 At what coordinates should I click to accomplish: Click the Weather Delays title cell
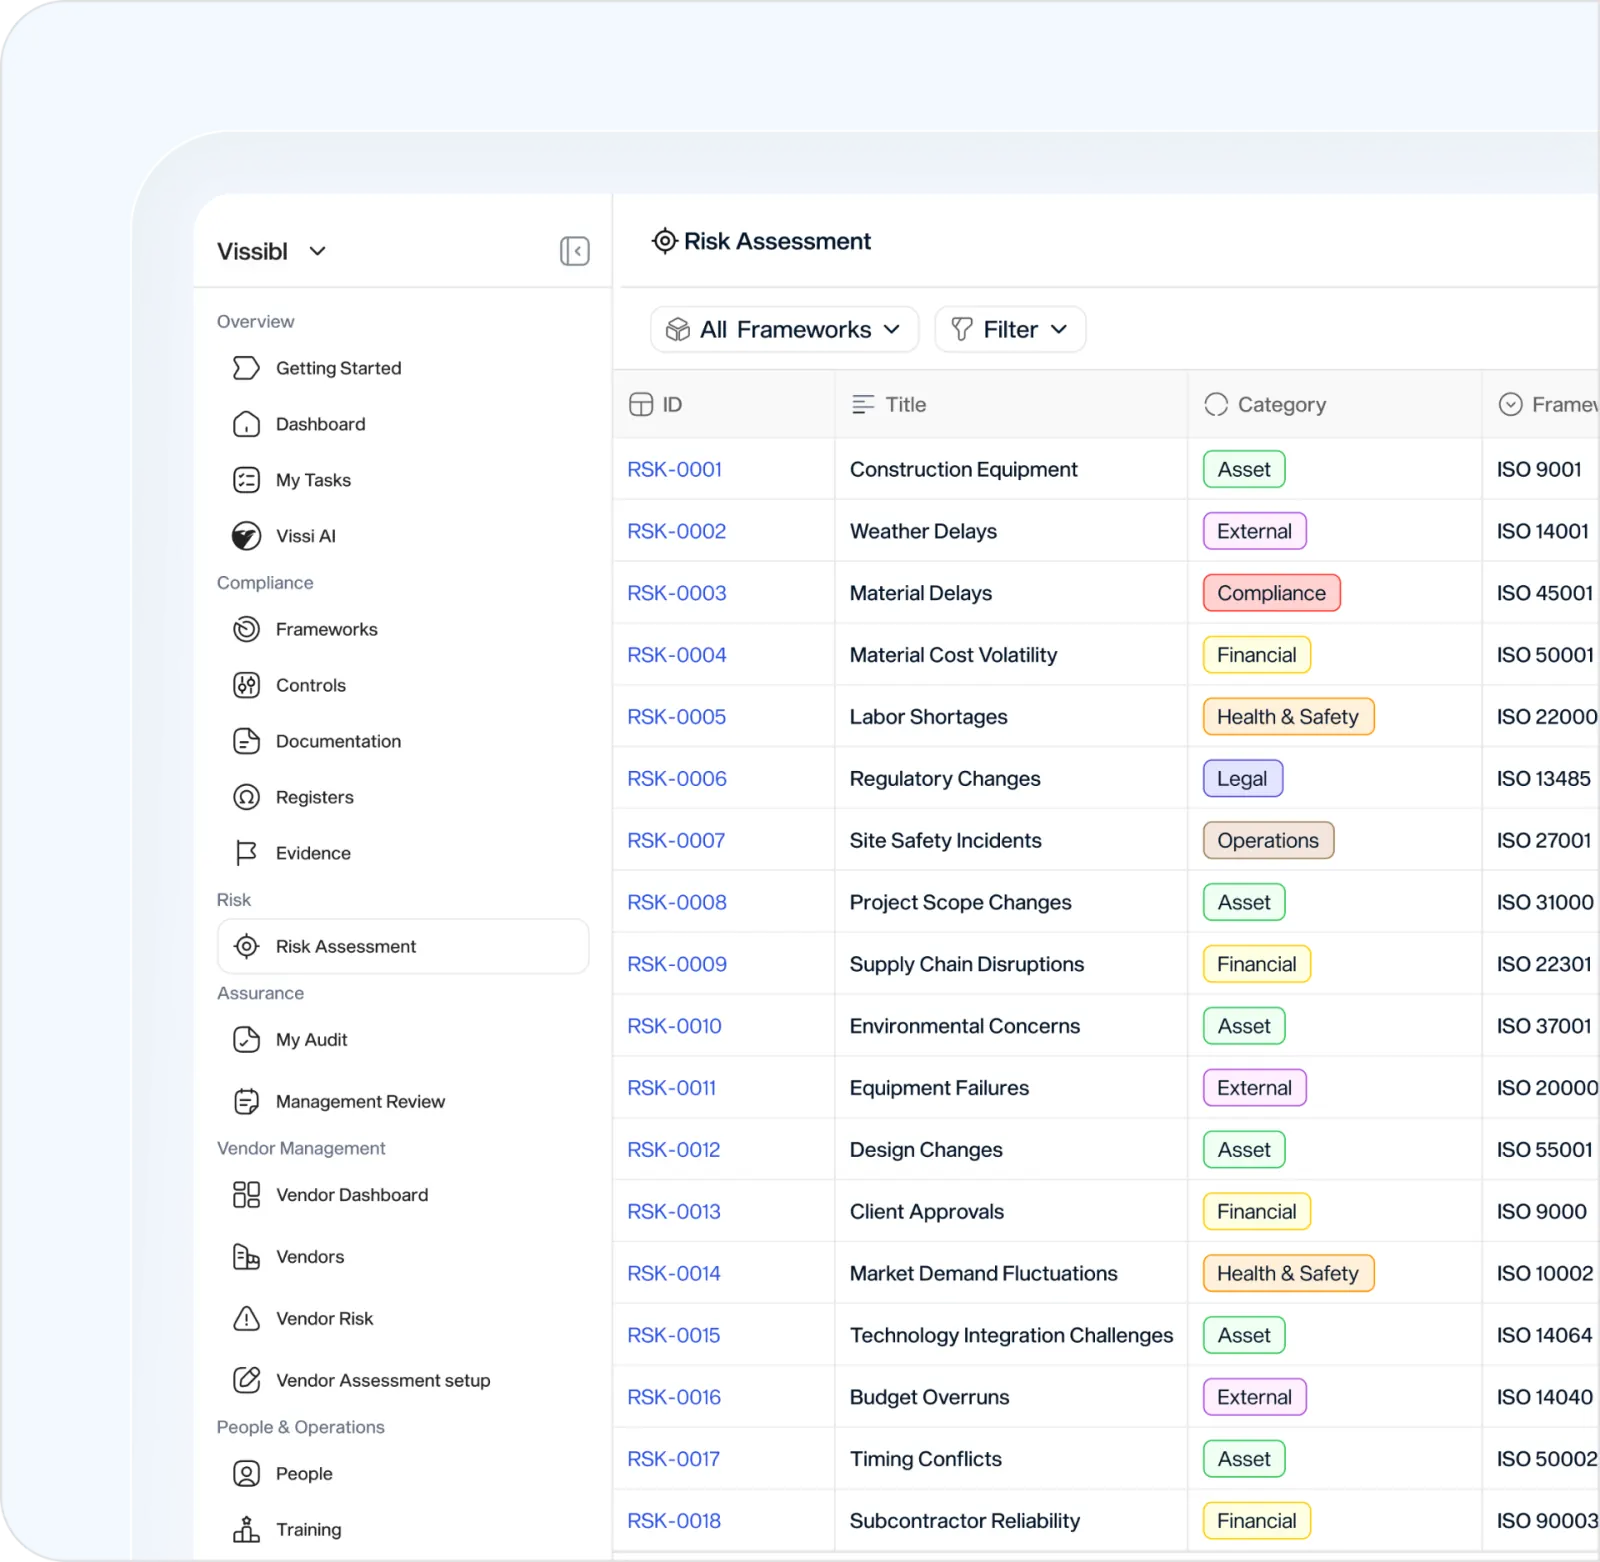(x=923, y=531)
